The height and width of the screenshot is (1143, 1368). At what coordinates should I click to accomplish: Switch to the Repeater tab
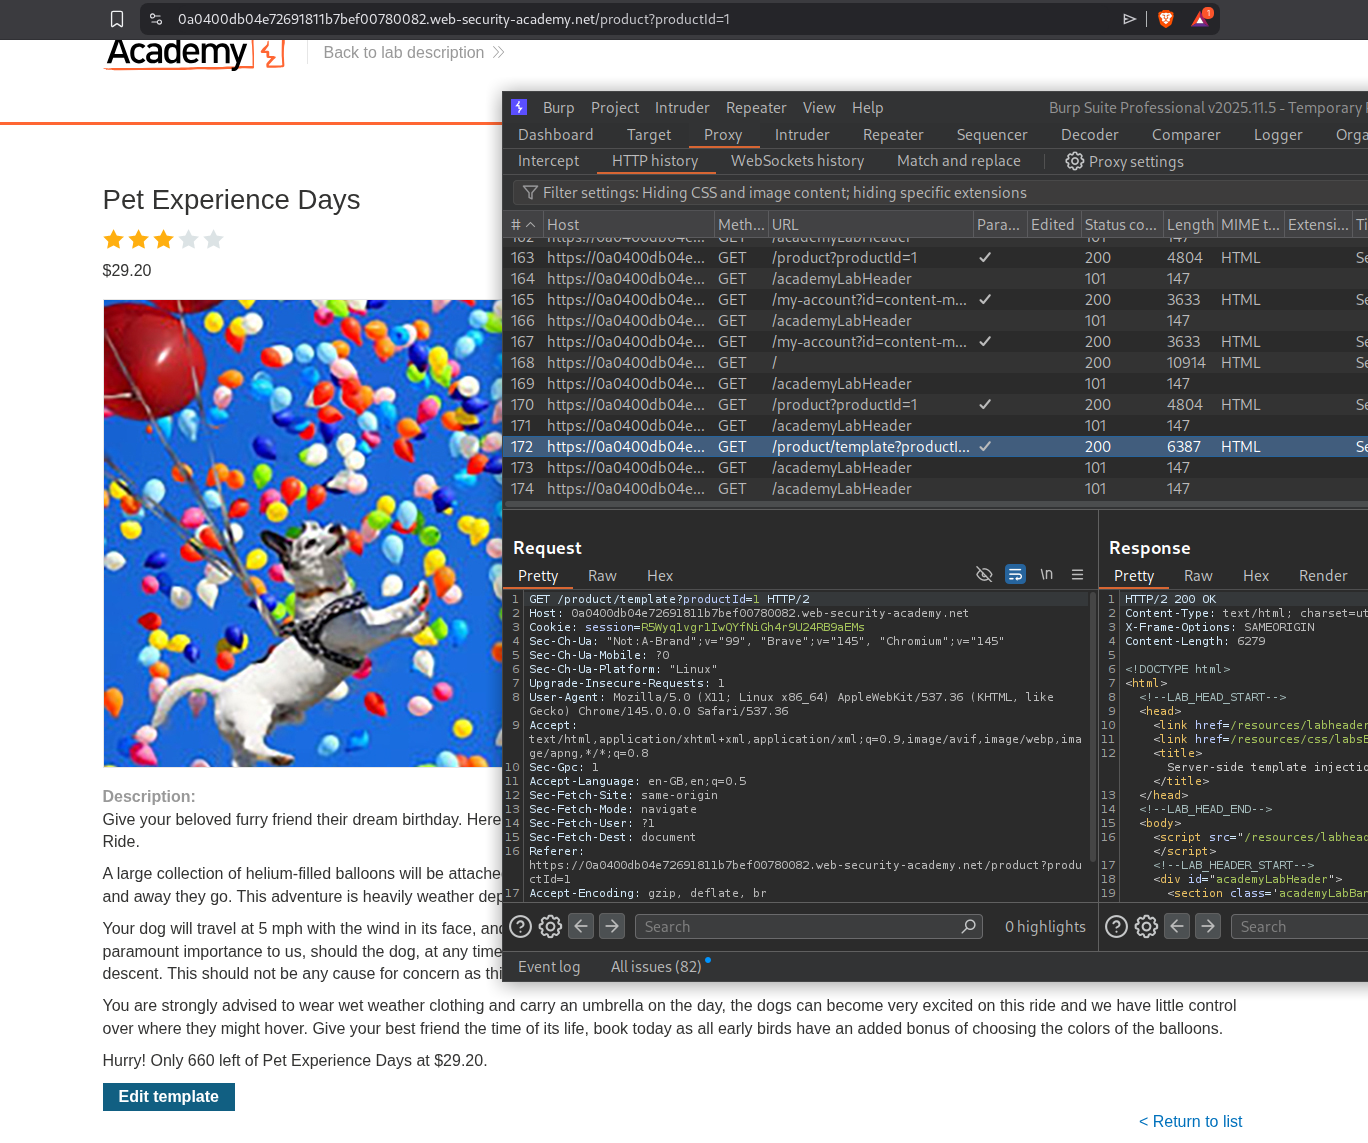tap(892, 135)
